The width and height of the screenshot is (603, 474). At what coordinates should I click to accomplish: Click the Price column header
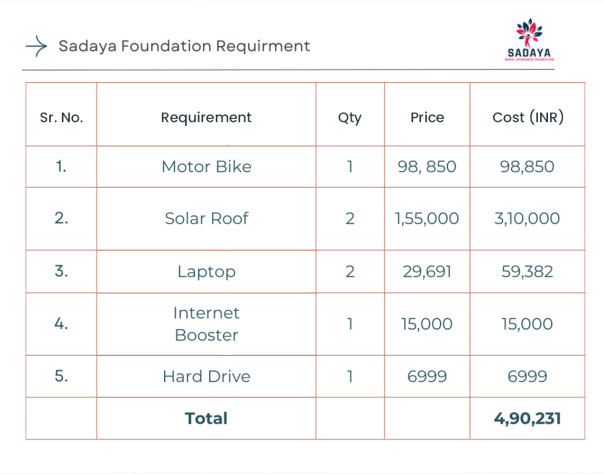pos(427,117)
